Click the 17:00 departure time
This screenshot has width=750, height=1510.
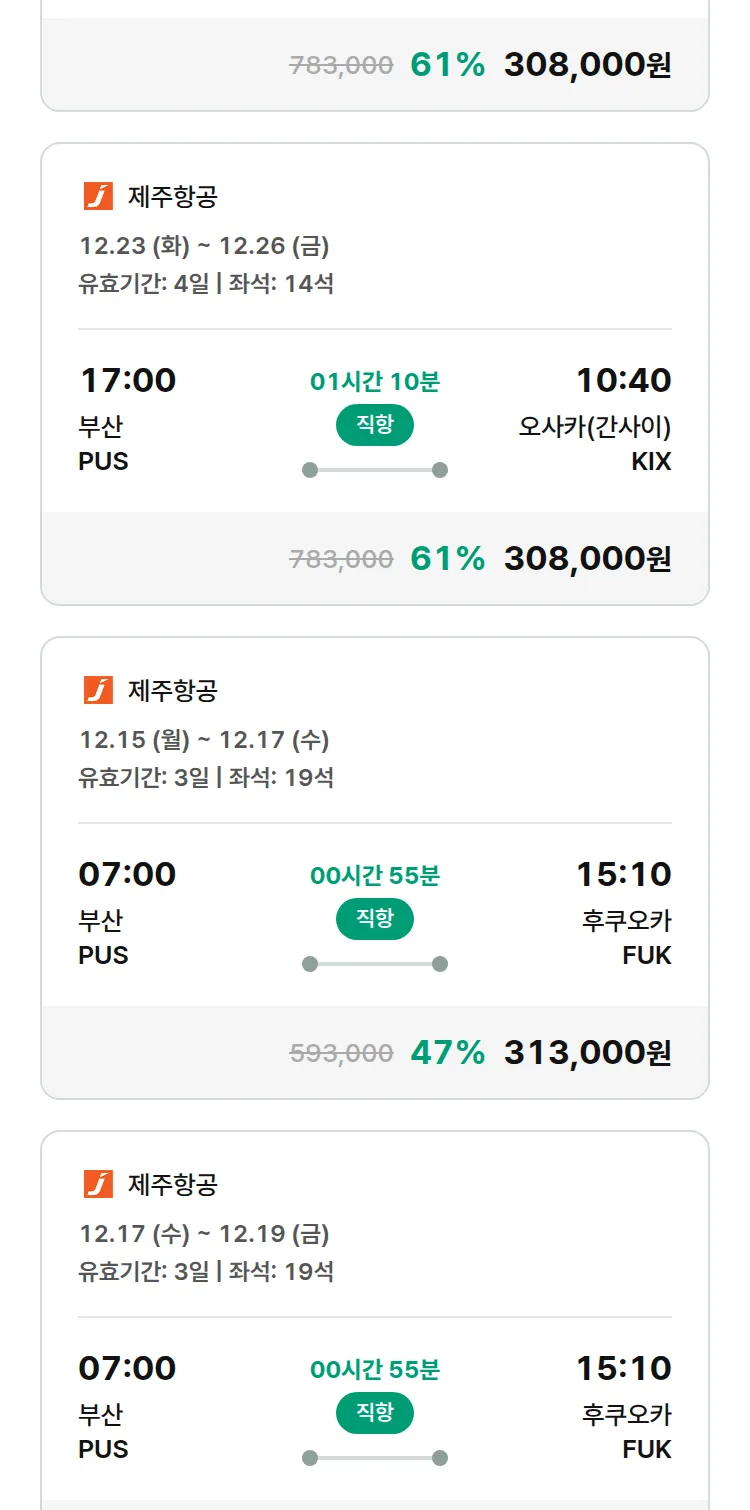[x=127, y=380]
